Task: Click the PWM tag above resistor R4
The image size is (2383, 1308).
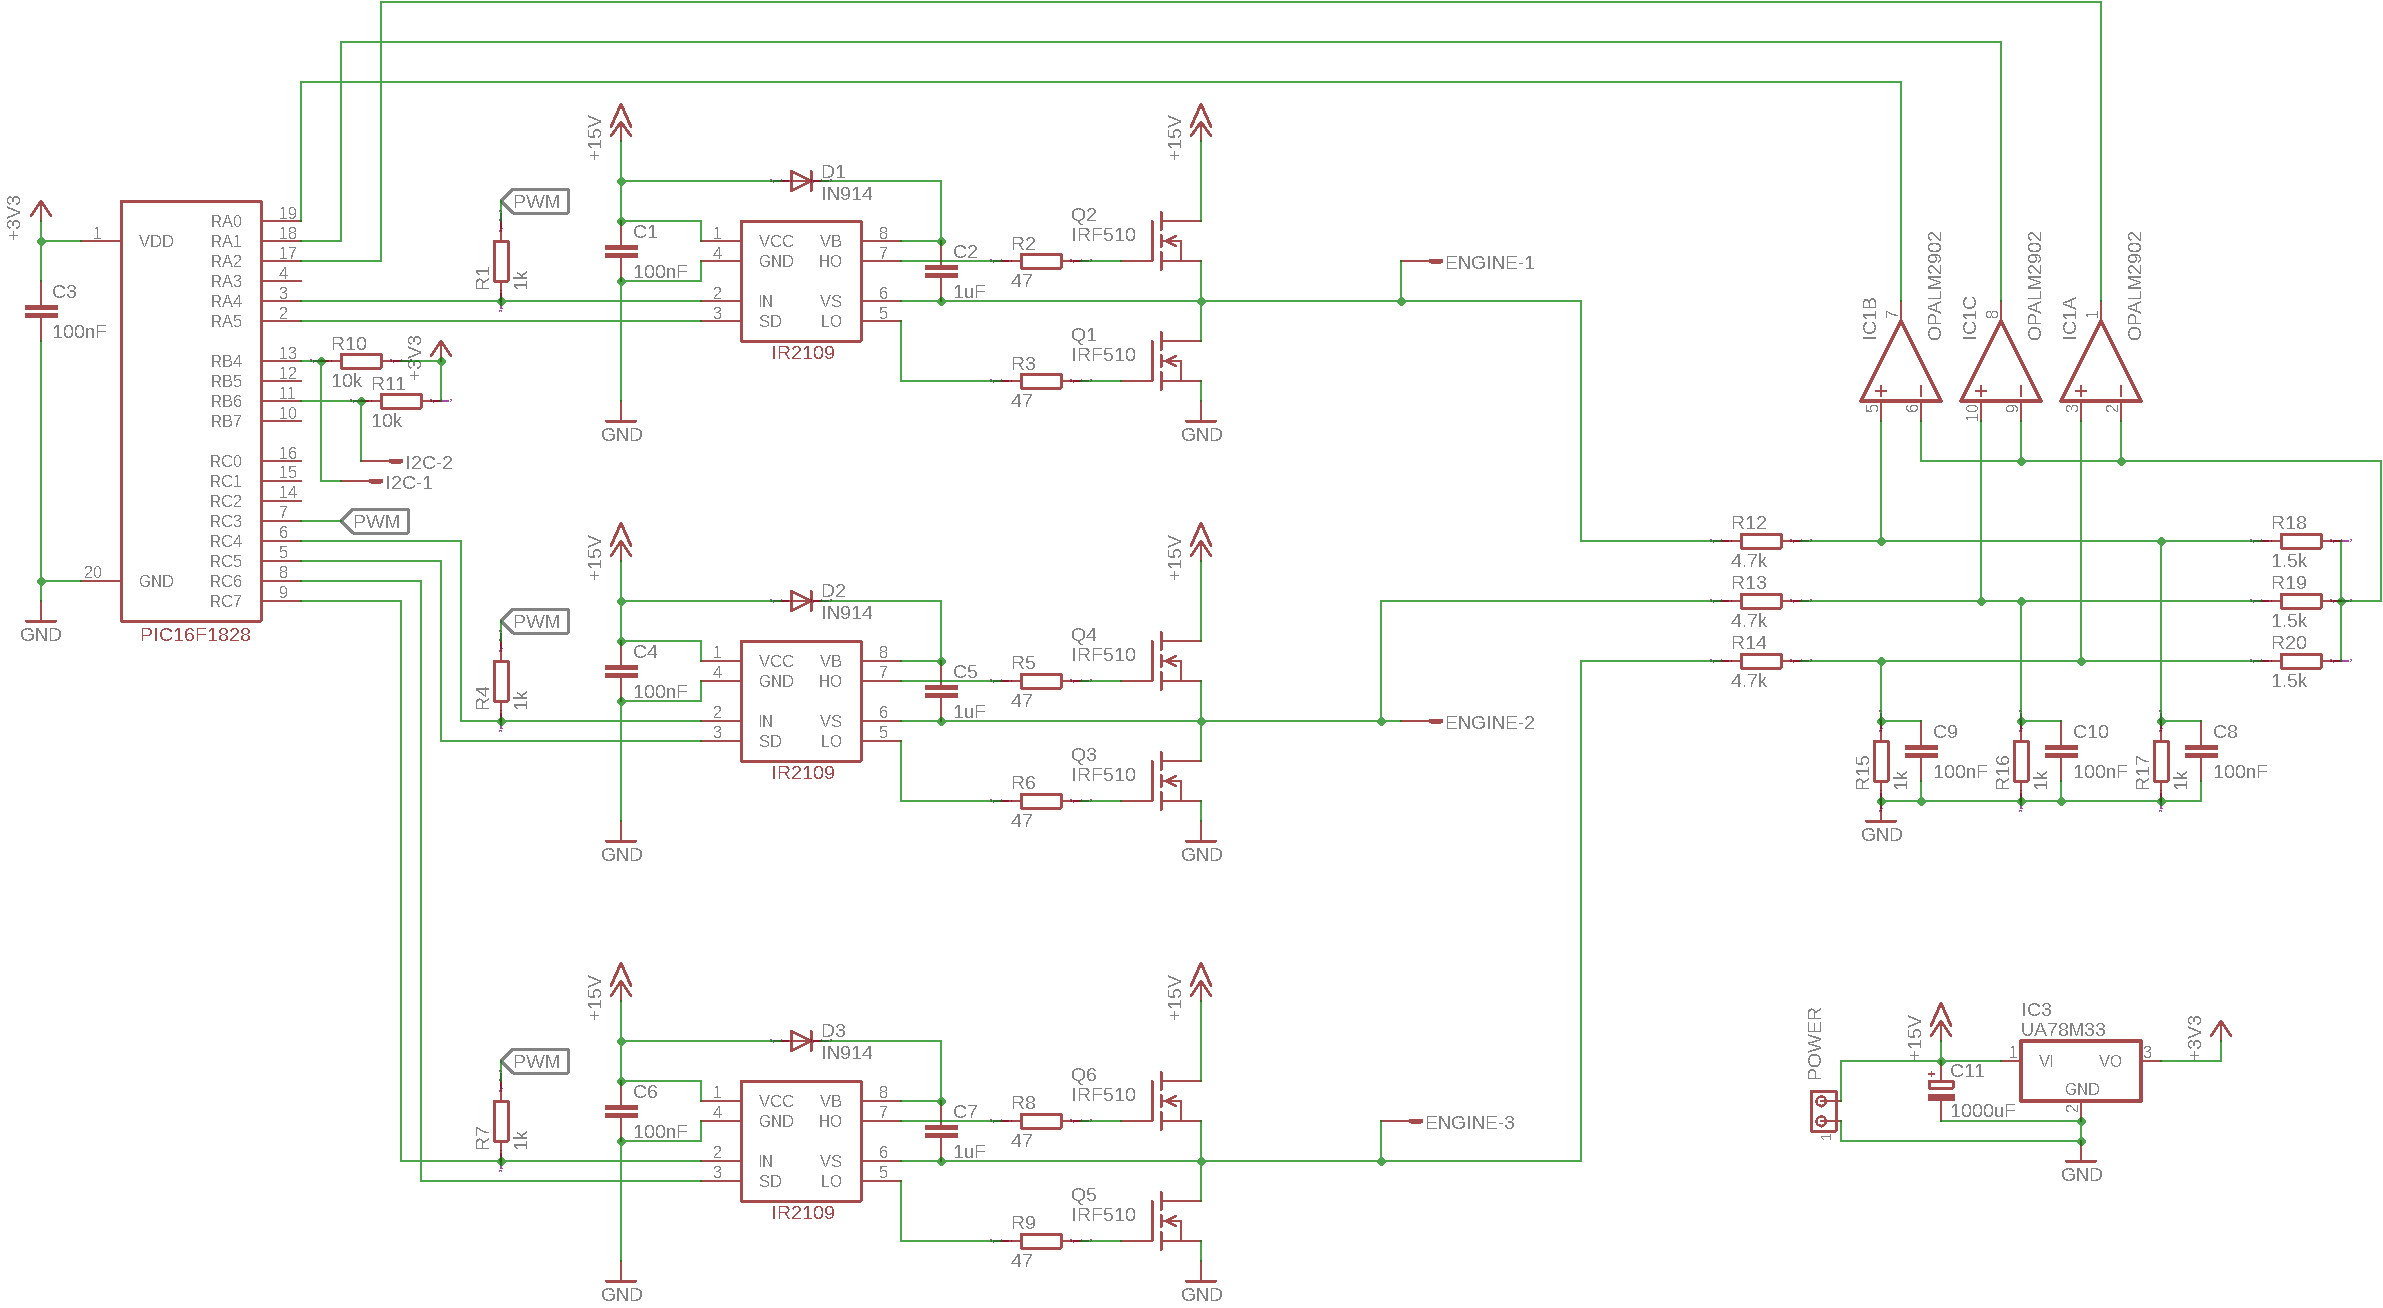Action: click(535, 621)
